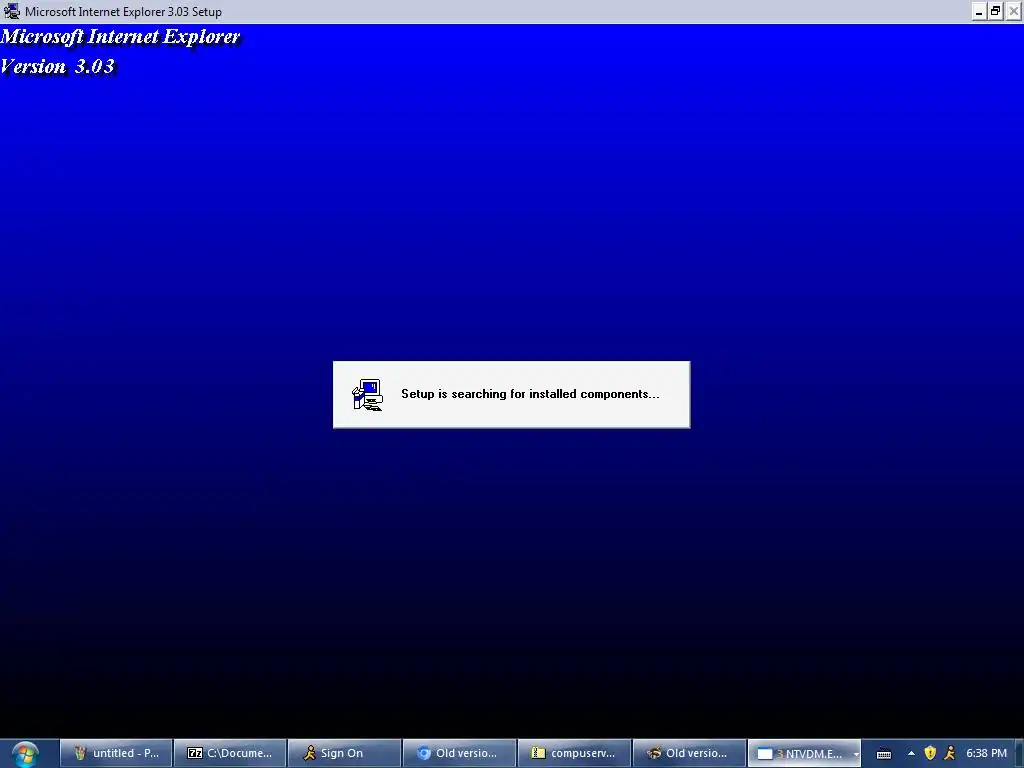Close the Internet Explorer 3.03 Setup window
Viewport: 1024px width, 768px height.
click(x=1014, y=11)
